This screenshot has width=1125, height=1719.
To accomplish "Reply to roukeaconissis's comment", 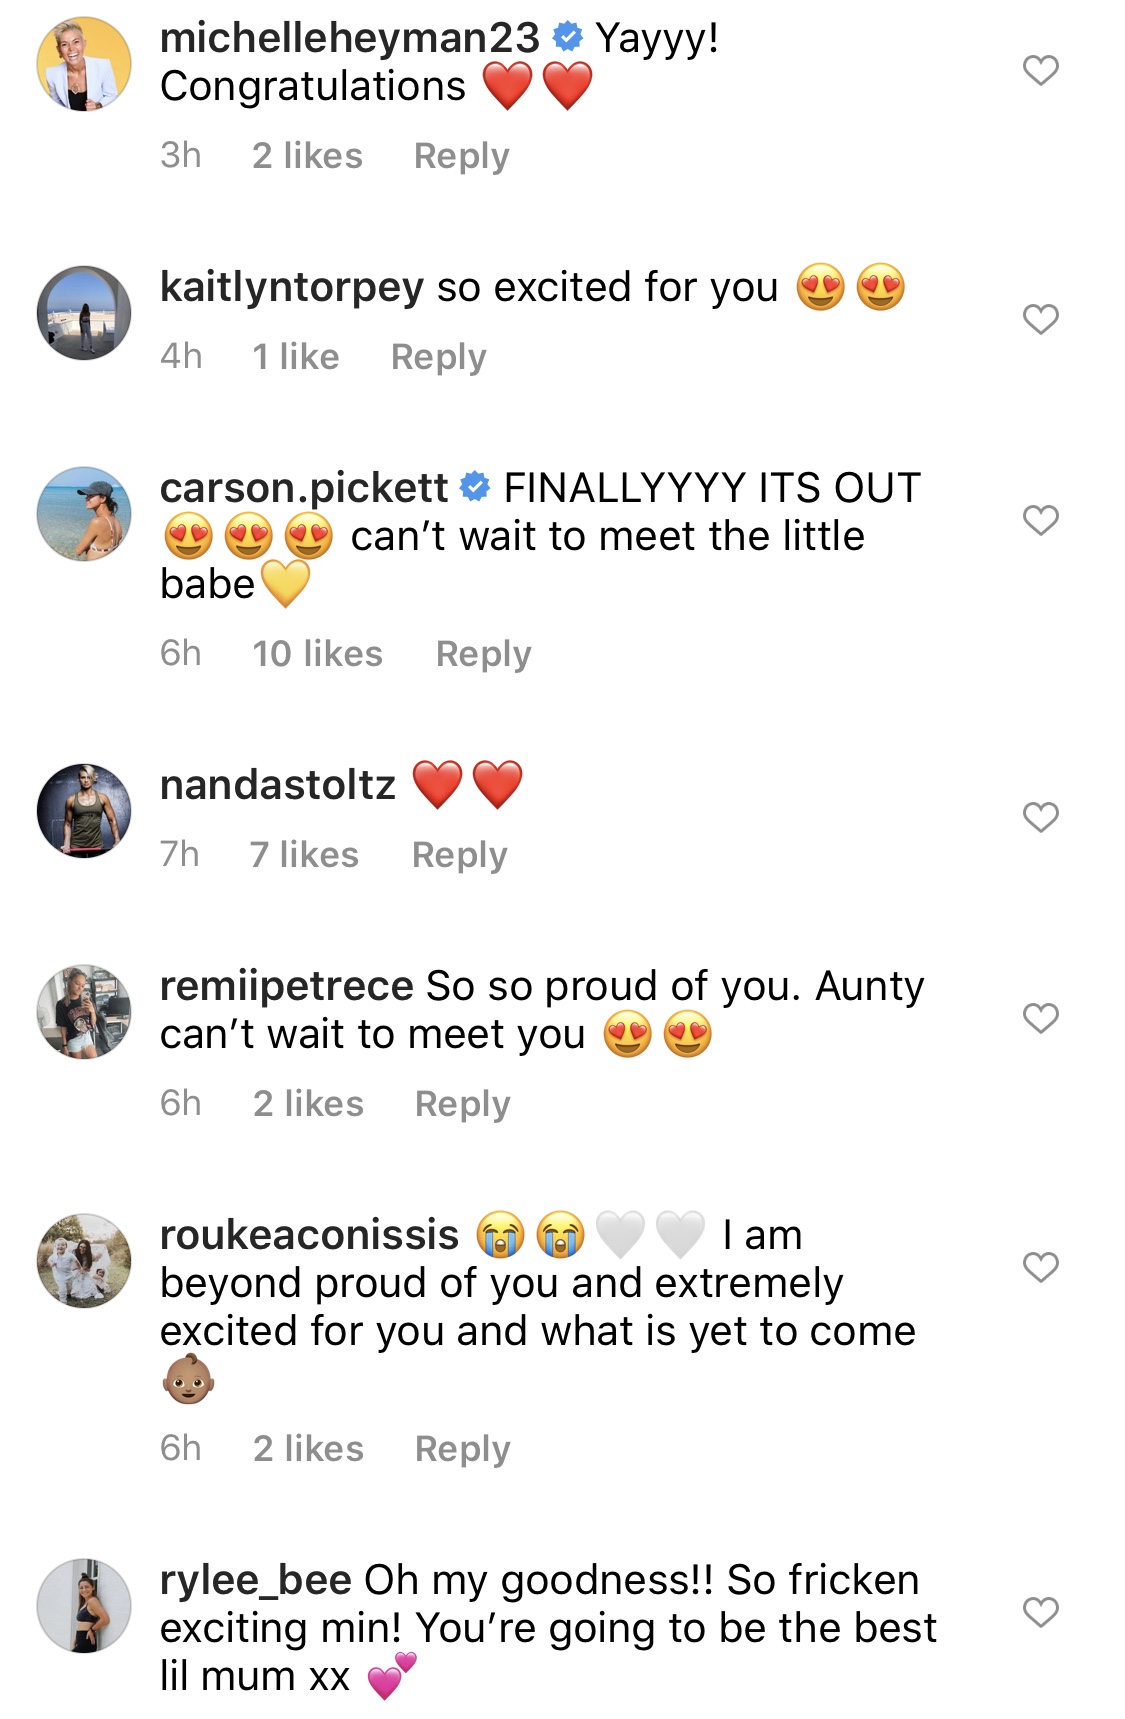I will pyautogui.click(x=462, y=1449).
